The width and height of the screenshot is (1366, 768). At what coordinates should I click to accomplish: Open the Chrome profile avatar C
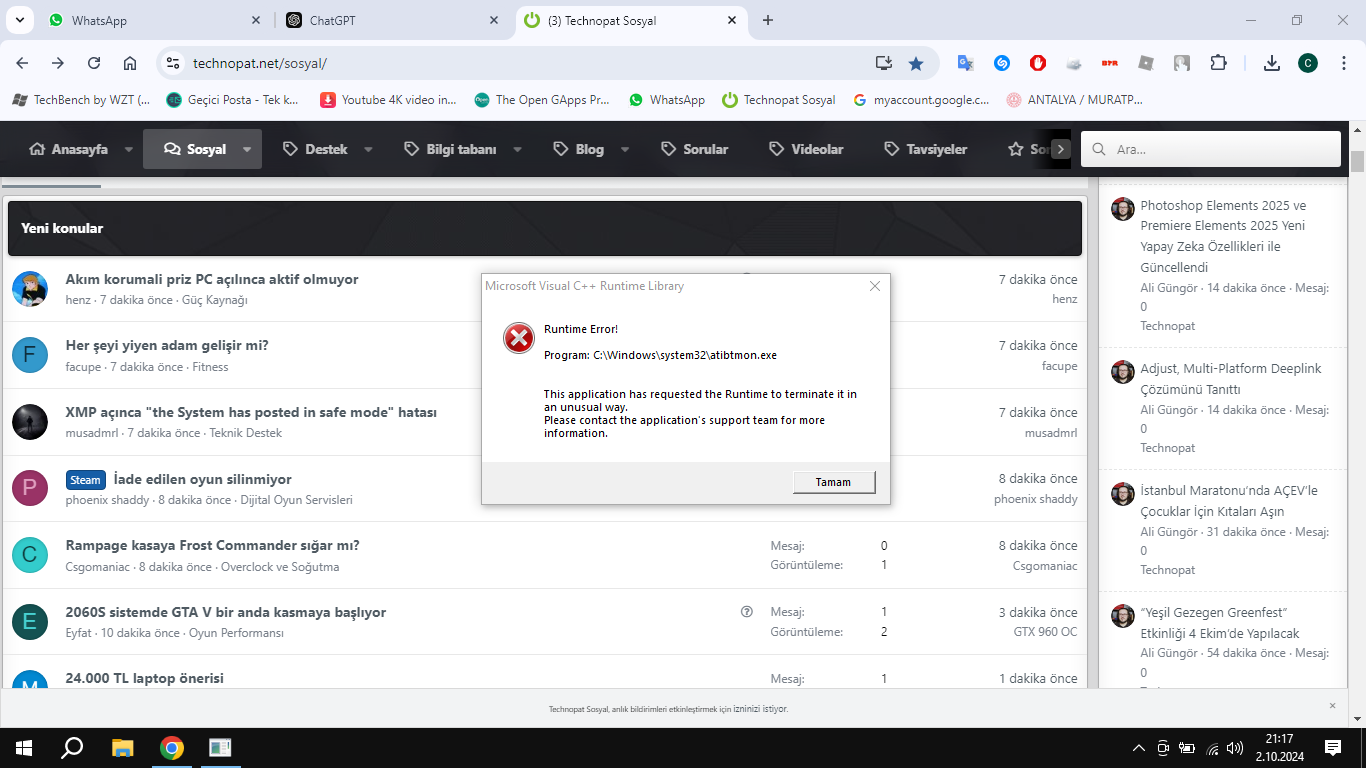click(1308, 63)
